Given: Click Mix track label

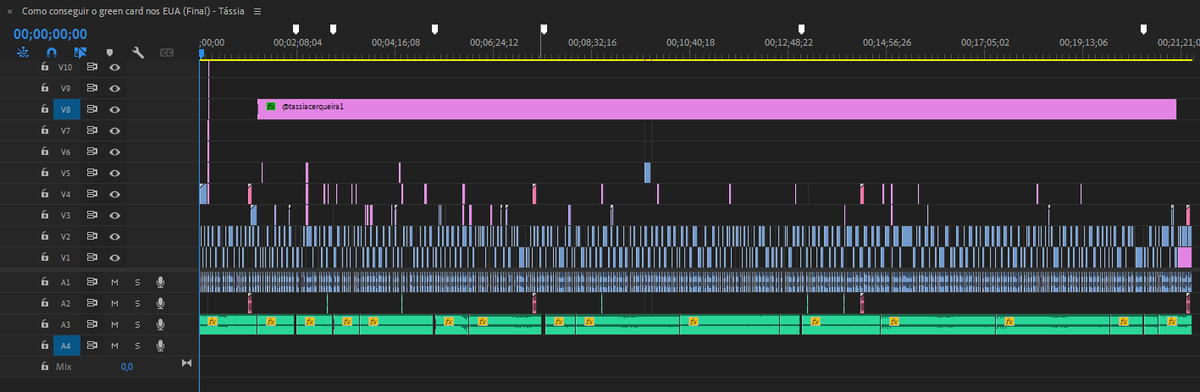Looking at the screenshot, I should (64, 367).
